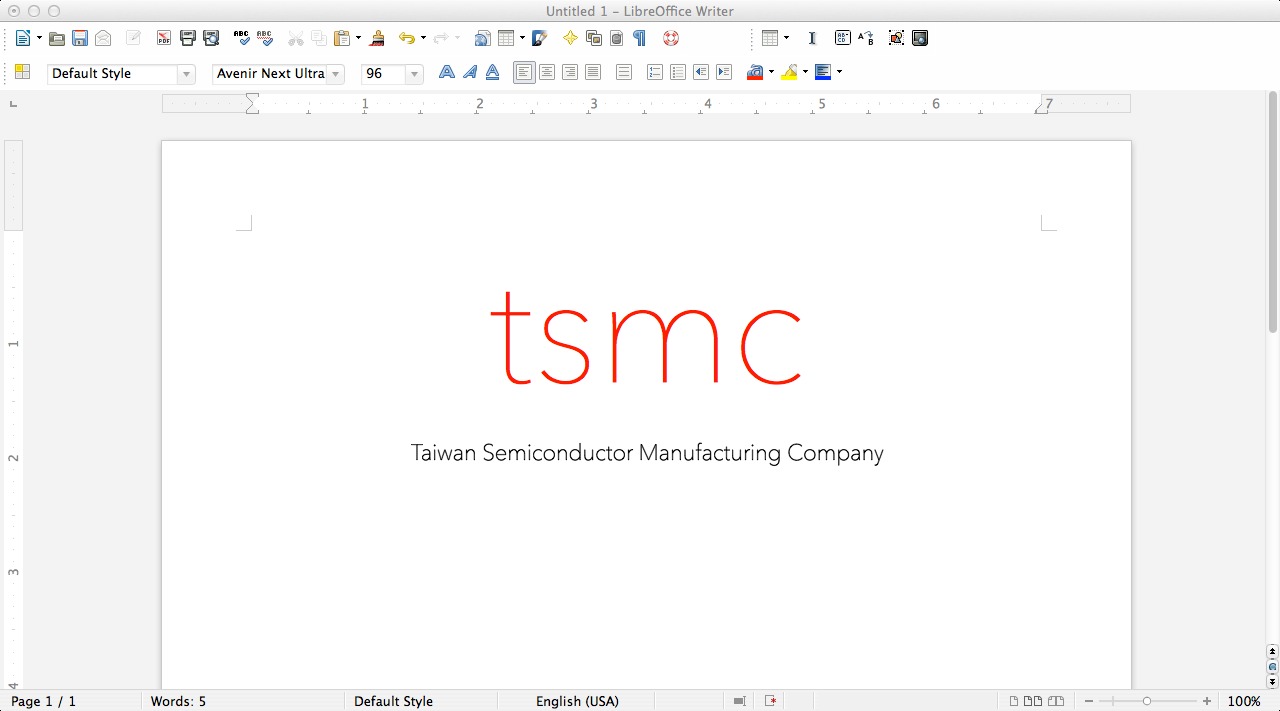
Task: Open the Gallery icon
Action: click(594, 38)
